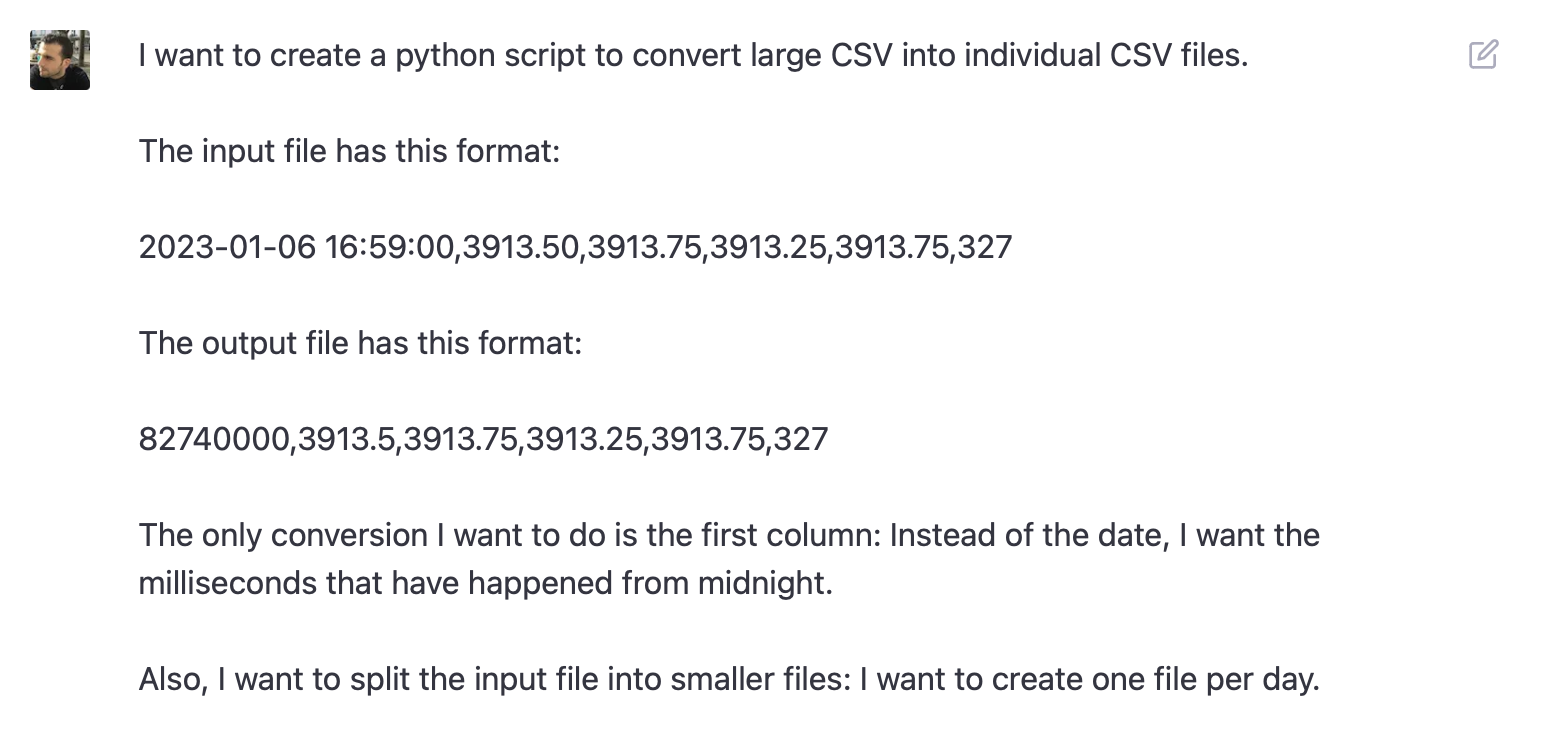Click the word "python" in the first line
The height and width of the screenshot is (736, 1558).
click(x=440, y=55)
